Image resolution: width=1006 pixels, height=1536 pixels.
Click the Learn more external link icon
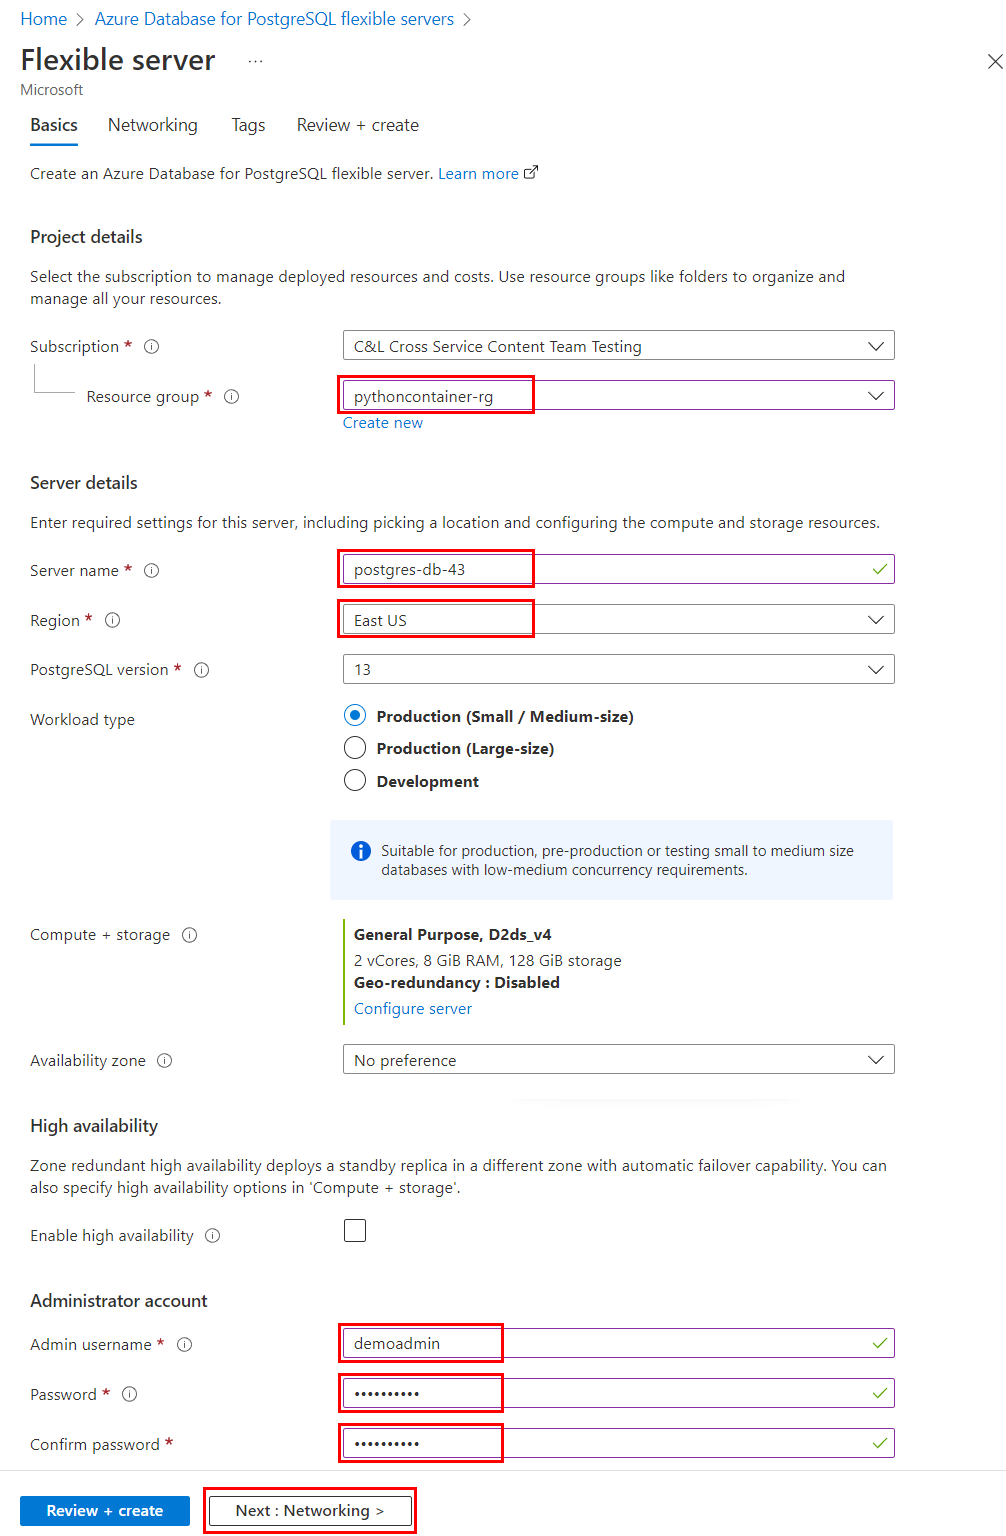(531, 171)
